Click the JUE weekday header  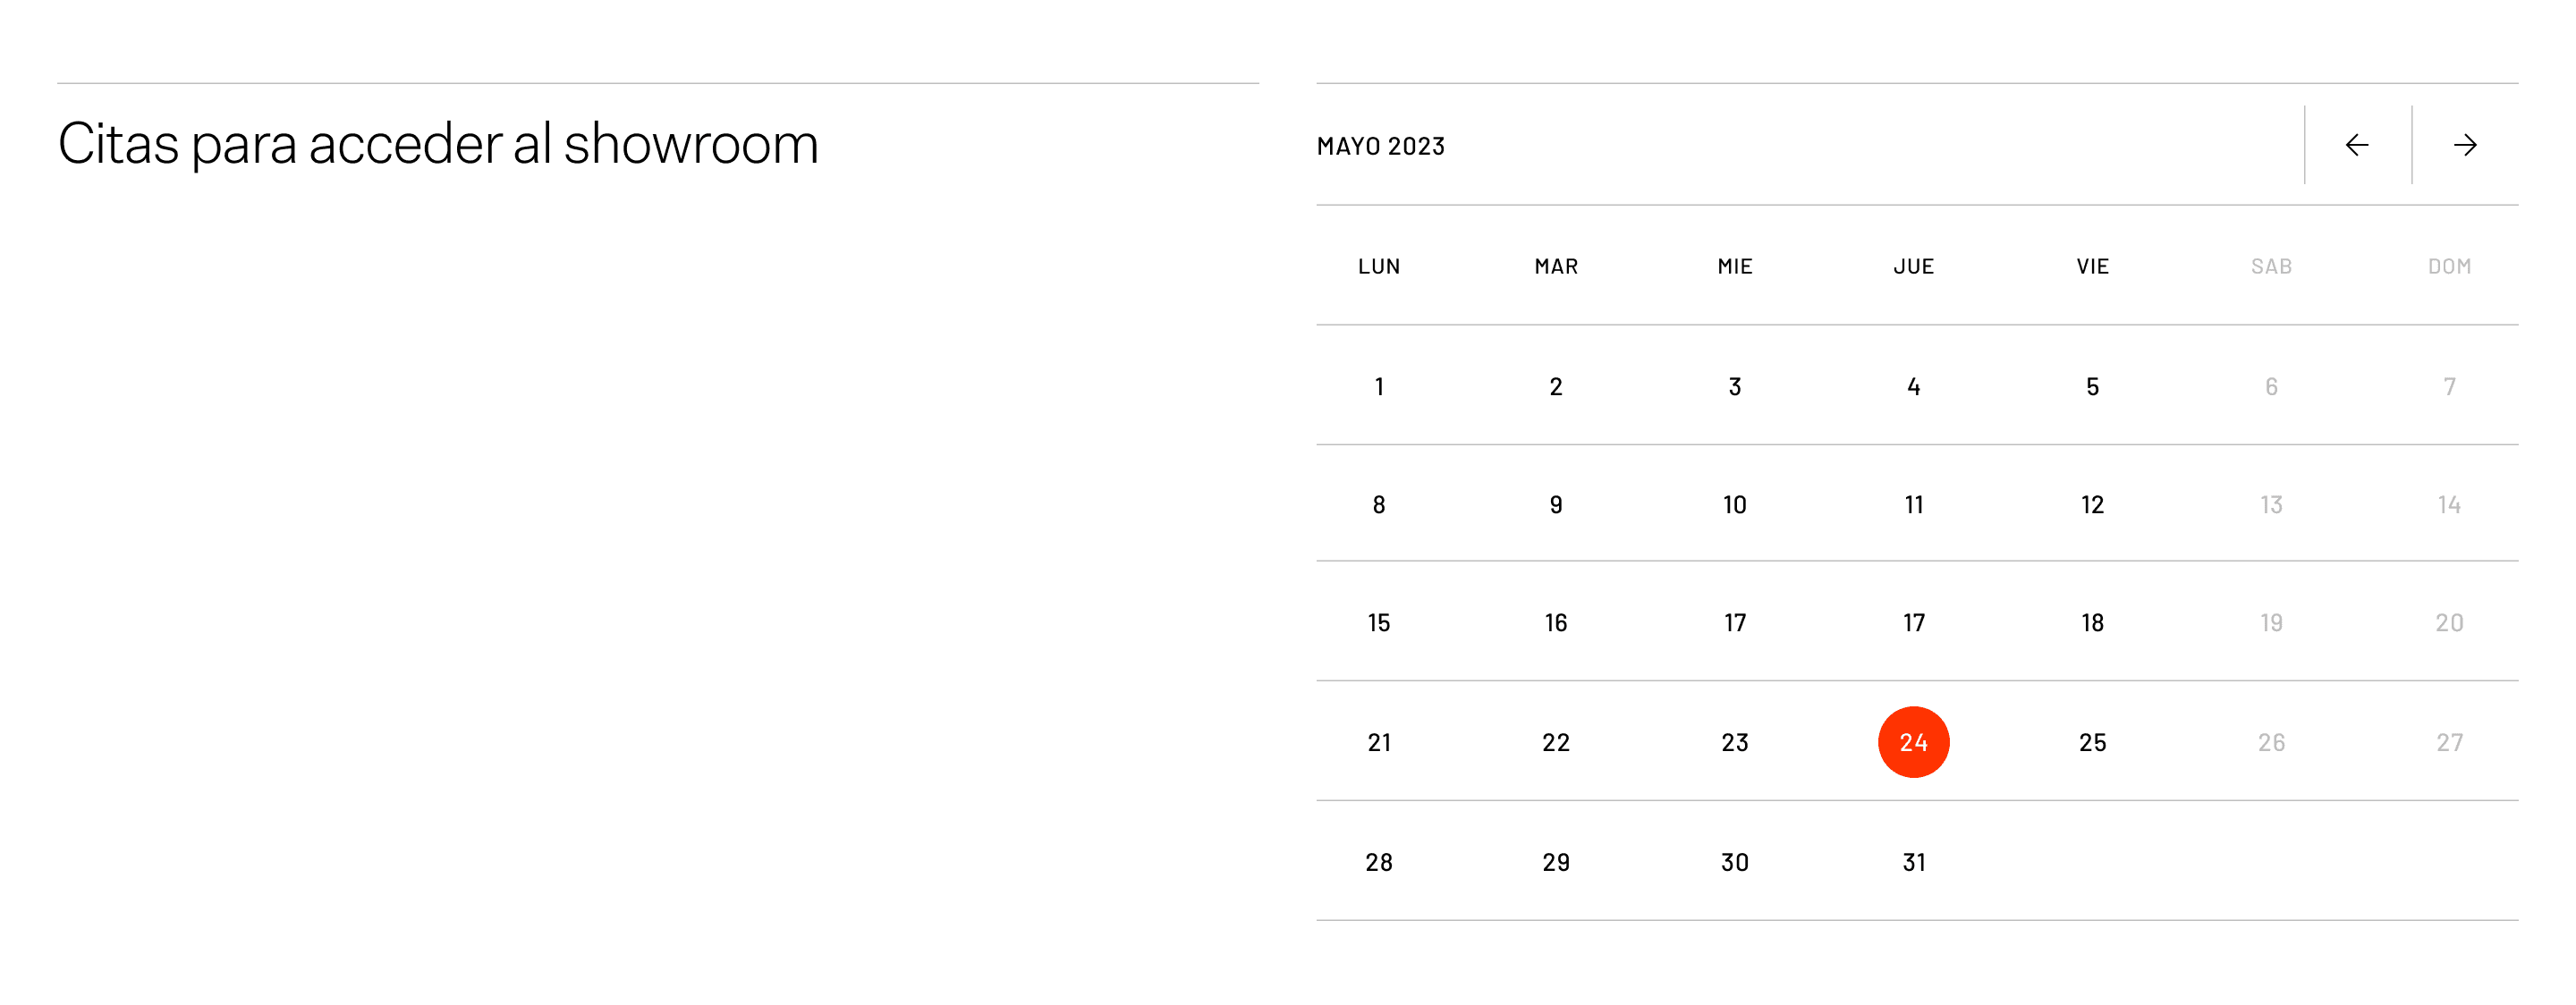tap(1913, 266)
